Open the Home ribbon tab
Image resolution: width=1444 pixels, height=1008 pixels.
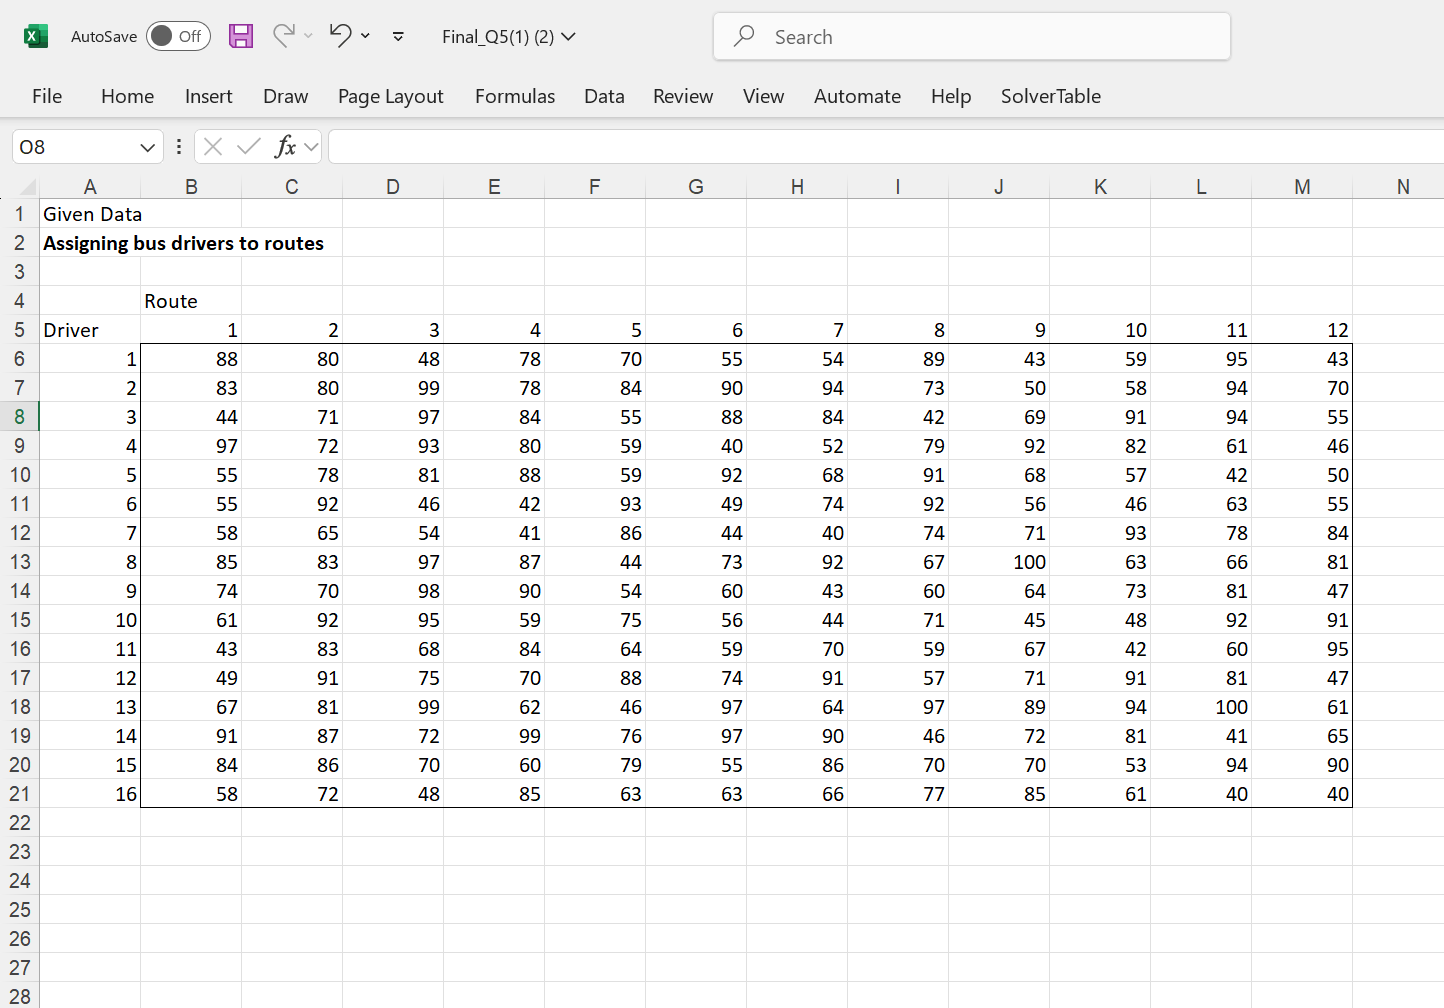coord(127,96)
